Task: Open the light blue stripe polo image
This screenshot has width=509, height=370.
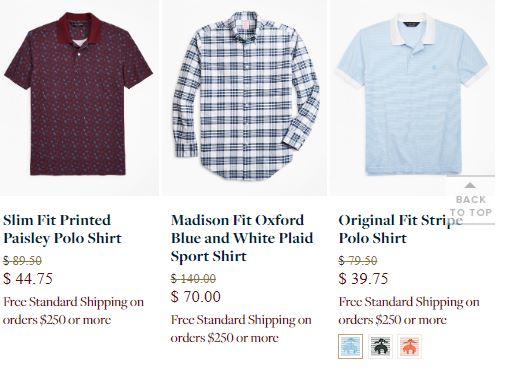Action: click(413, 94)
